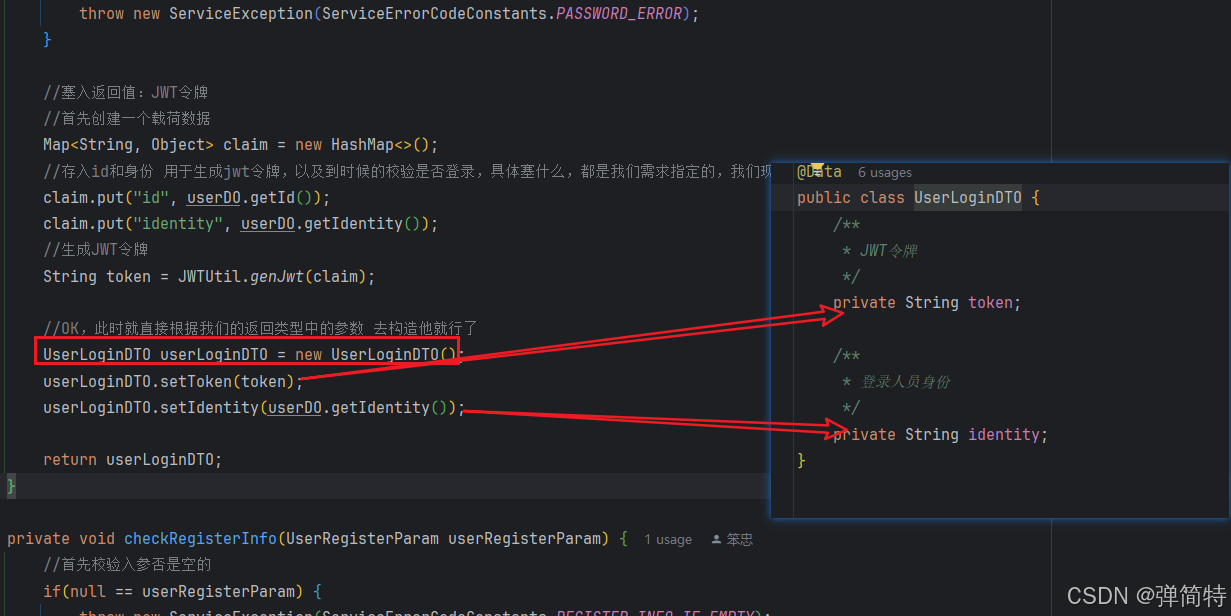The height and width of the screenshot is (616, 1231).
Task: Click the genJwt method call
Action: click(278, 276)
